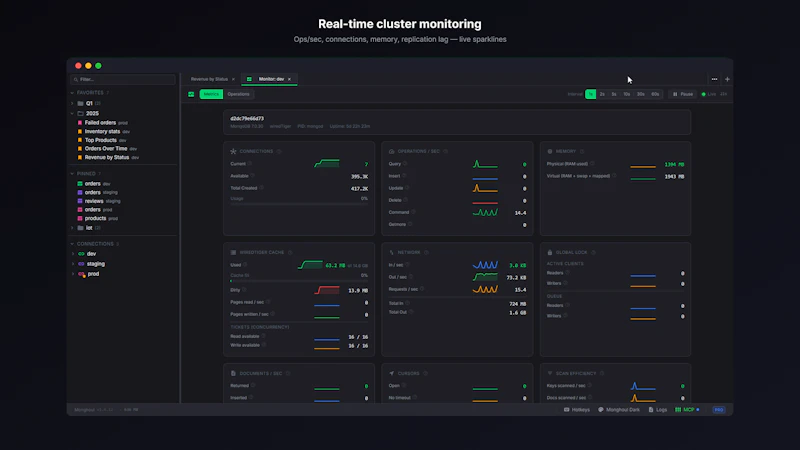Viewport: 800px width, 450px height.
Task: Click the info icon next to Requests / sec
Action: 422,289
